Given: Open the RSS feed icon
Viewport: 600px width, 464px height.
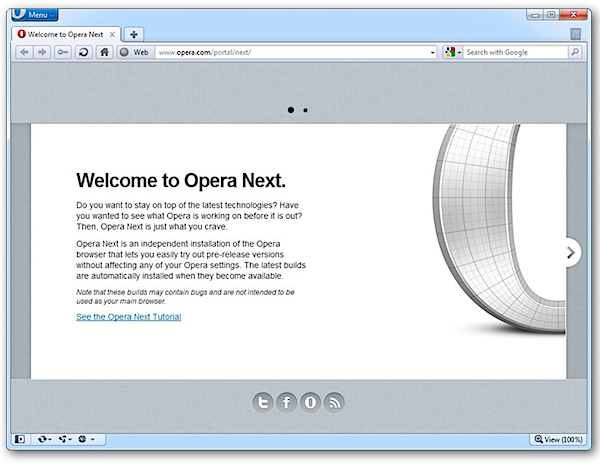Looking at the screenshot, I should pos(334,402).
